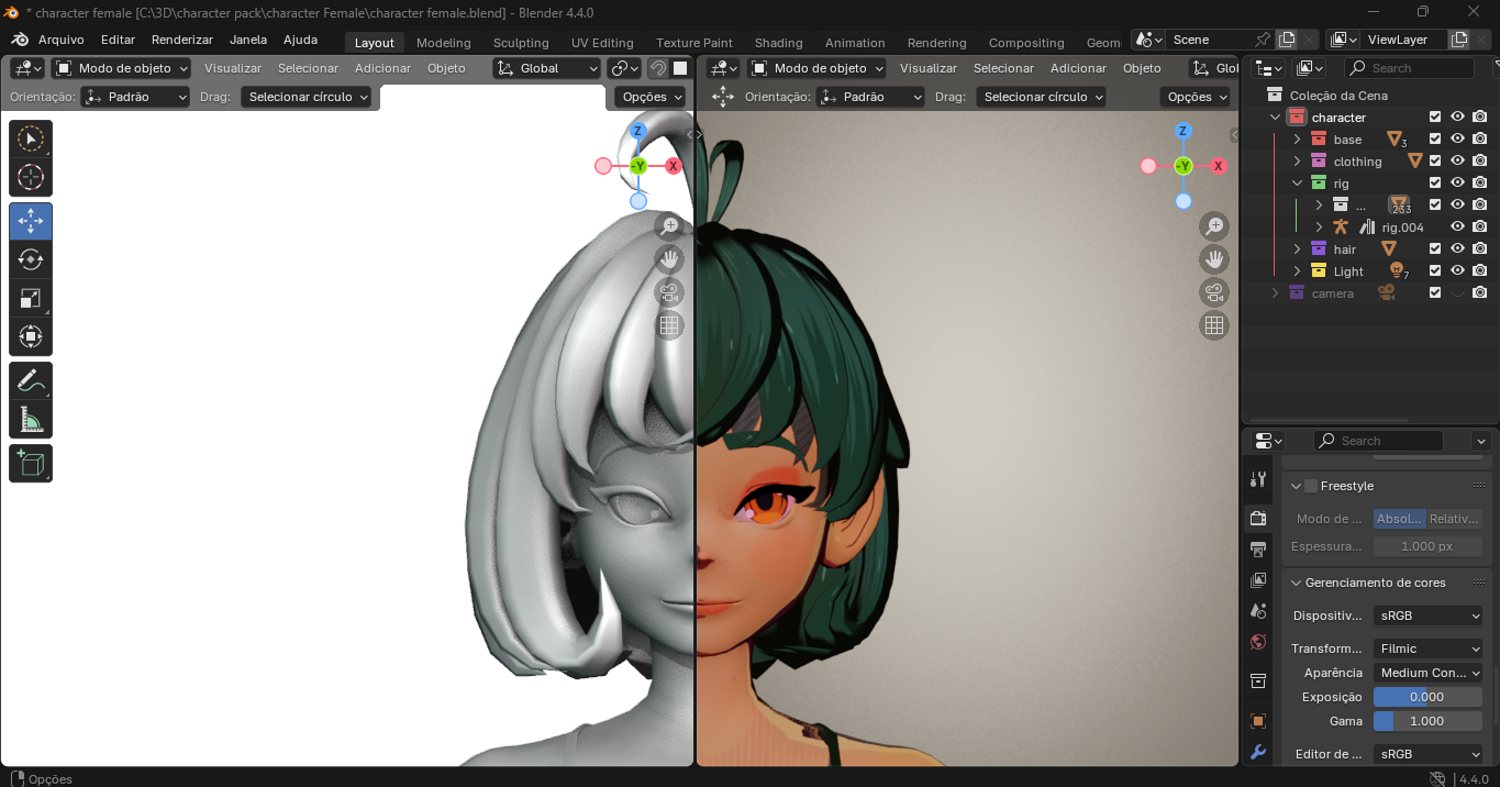Image resolution: width=1500 pixels, height=787 pixels.
Task: Open the Arquivo menu
Action: pyautogui.click(x=61, y=40)
